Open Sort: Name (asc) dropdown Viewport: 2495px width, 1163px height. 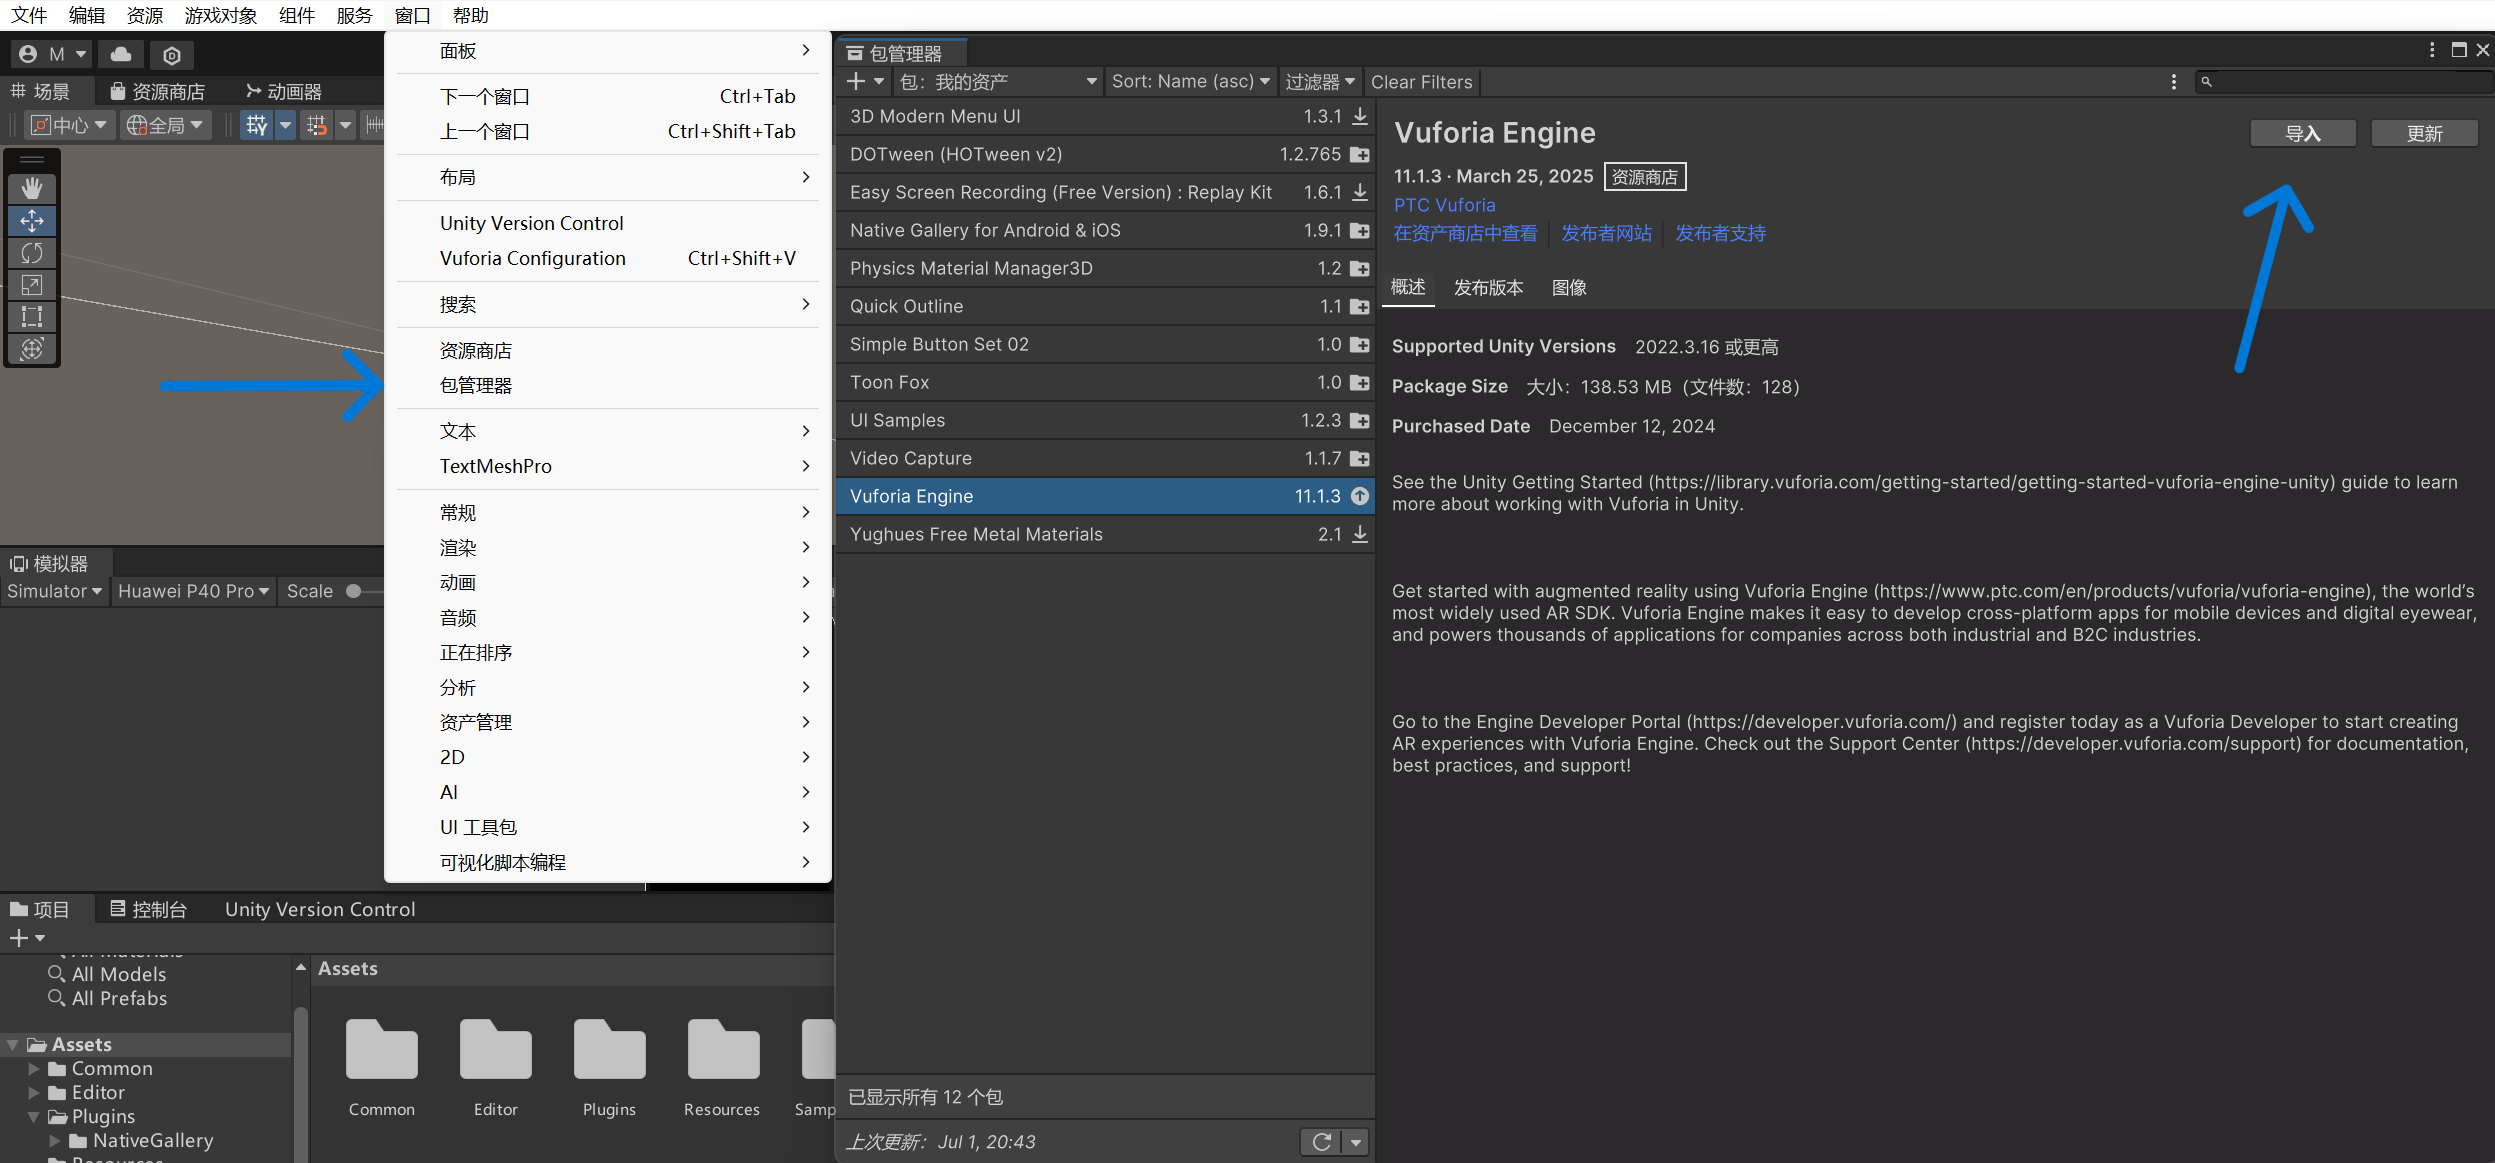[x=1190, y=82]
